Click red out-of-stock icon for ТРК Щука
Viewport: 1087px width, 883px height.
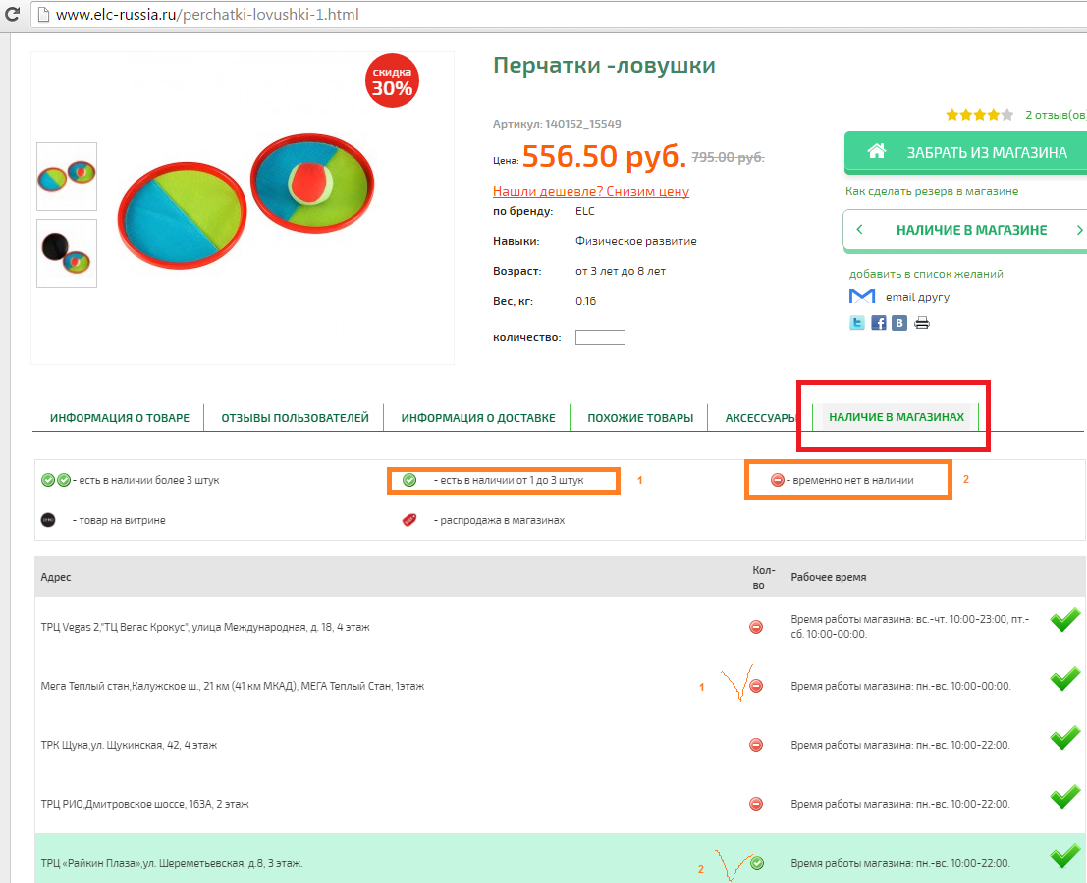click(756, 745)
